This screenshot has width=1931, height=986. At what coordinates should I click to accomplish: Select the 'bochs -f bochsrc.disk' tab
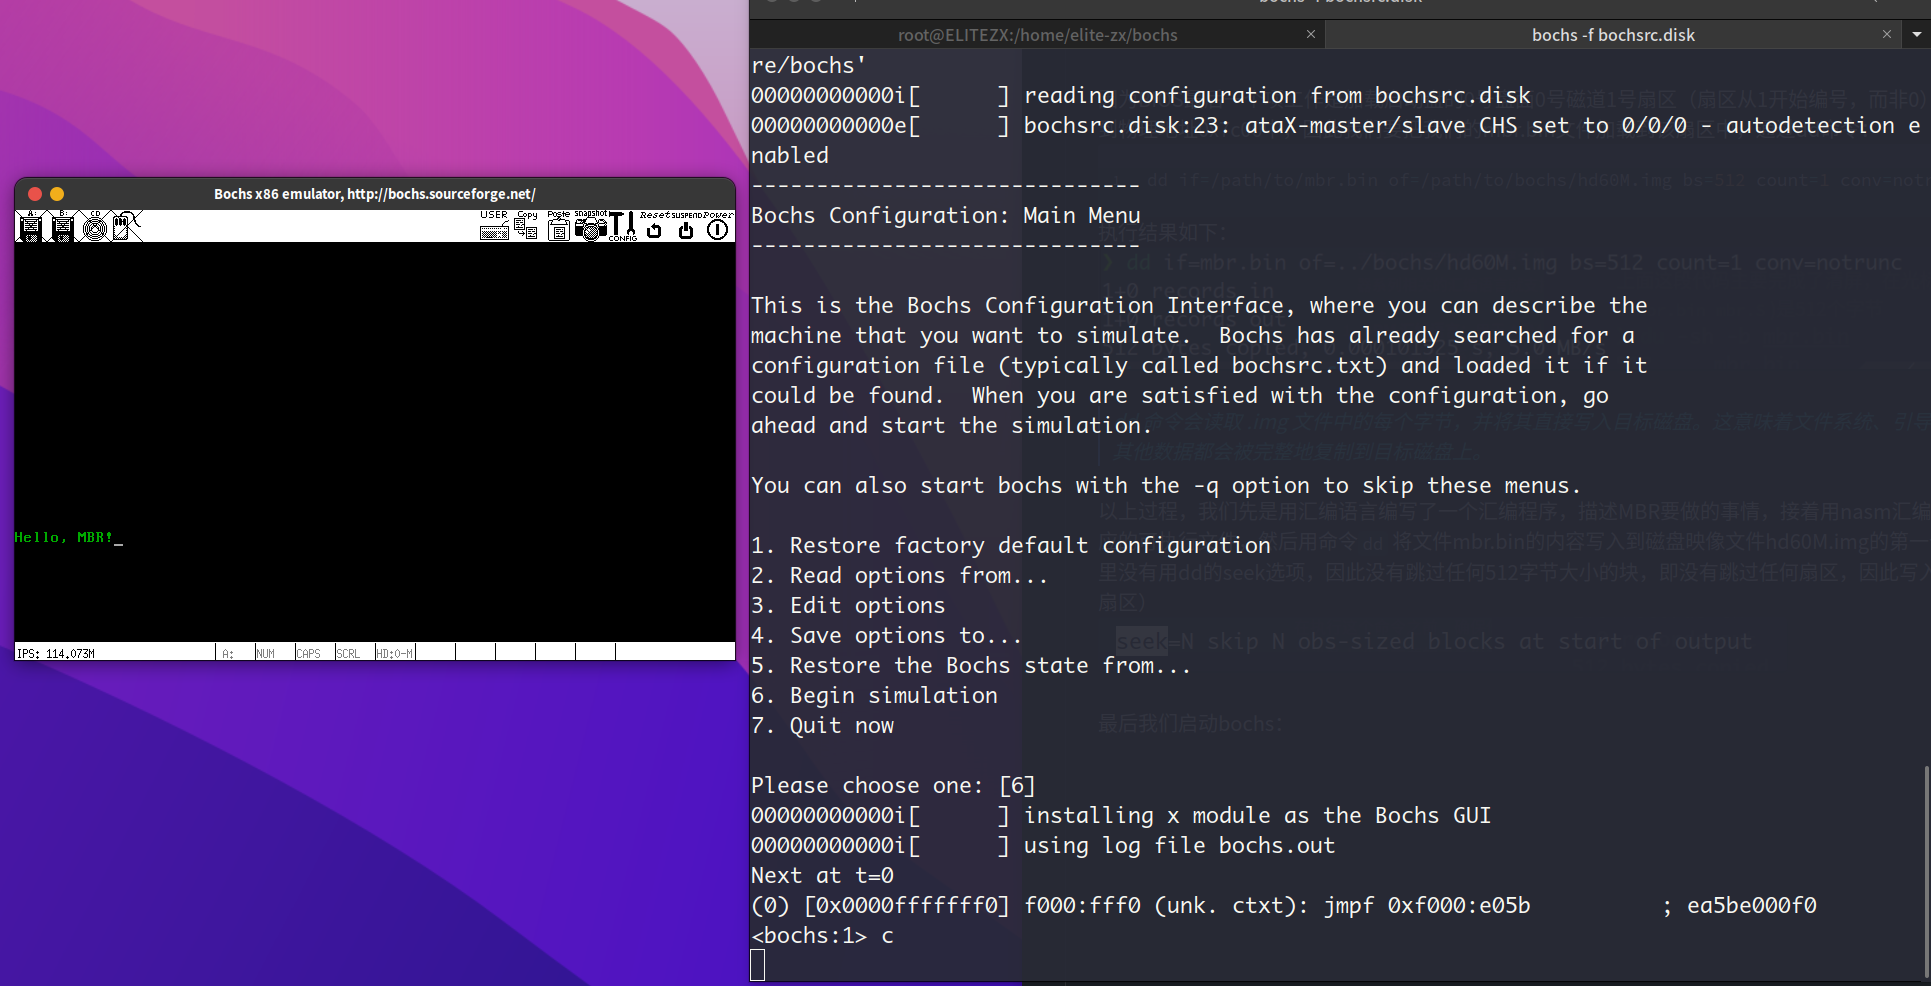coord(1613,35)
